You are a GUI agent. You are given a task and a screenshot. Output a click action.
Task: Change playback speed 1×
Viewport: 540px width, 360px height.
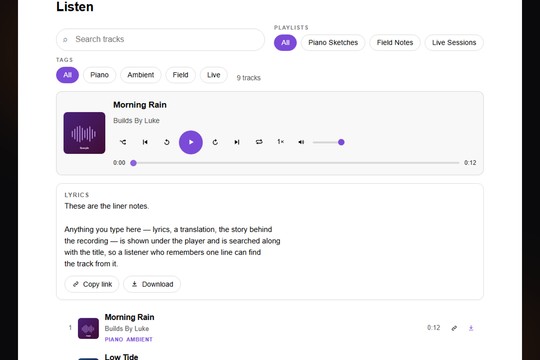[280, 142]
